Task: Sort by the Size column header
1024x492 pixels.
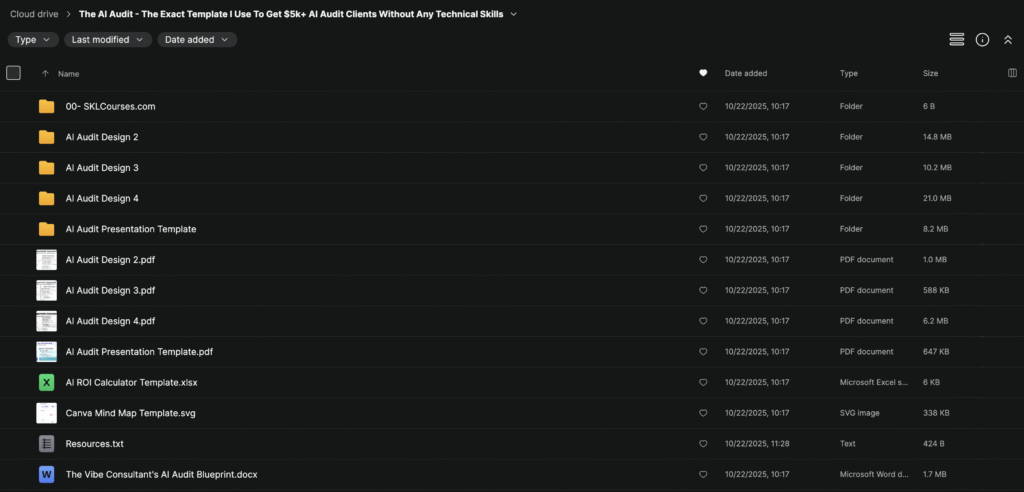Action: (x=930, y=74)
